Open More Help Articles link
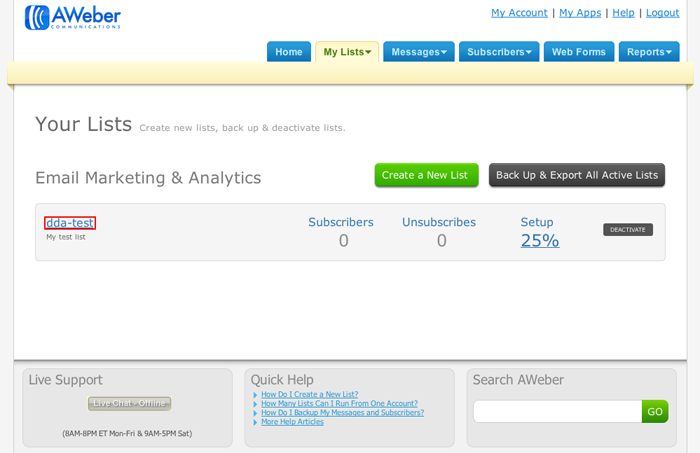This screenshot has height=453, width=700. click(x=292, y=422)
